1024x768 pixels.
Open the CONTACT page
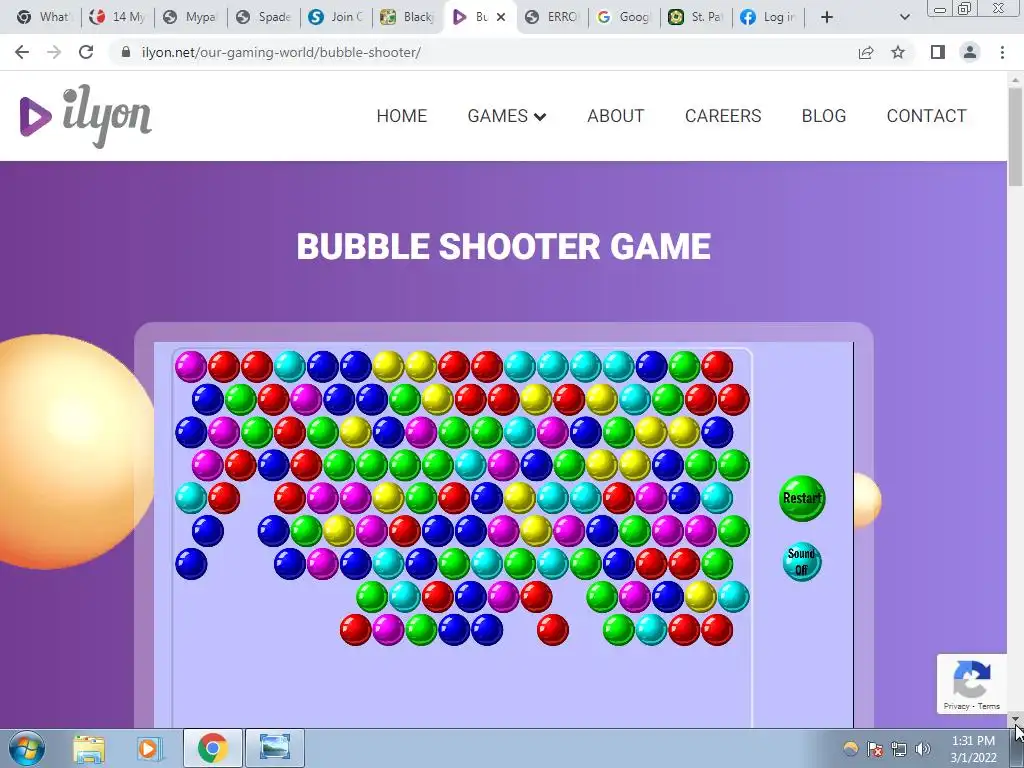(926, 116)
